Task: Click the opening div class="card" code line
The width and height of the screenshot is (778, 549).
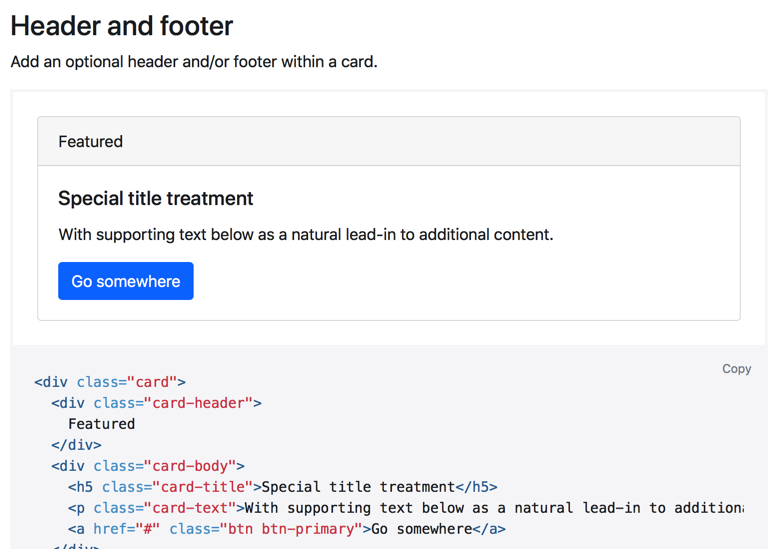Action: pos(110,382)
